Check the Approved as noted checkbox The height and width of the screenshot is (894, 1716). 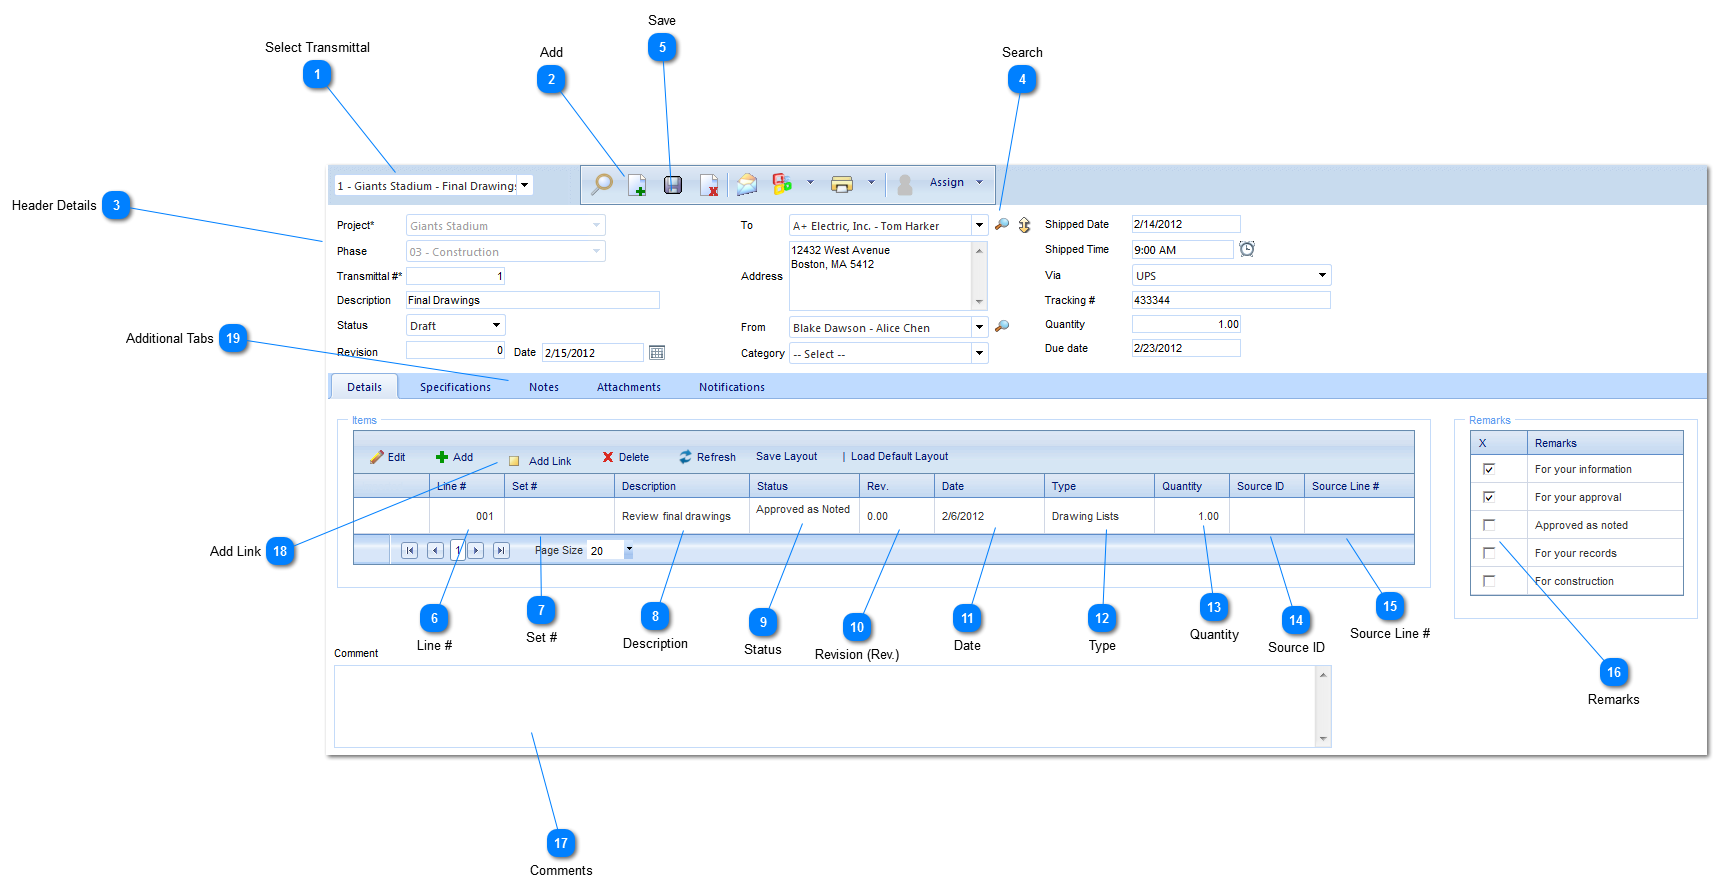1489,525
